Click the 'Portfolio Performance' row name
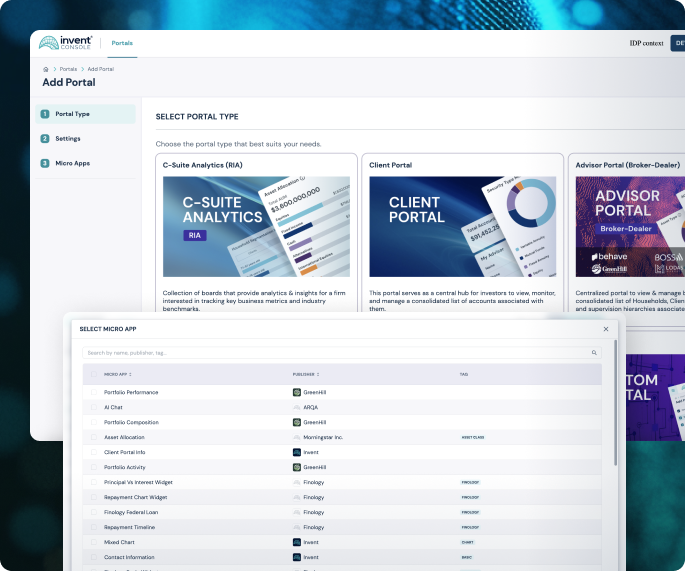This screenshot has width=685, height=571. pyautogui.click(x=131, y=392)
